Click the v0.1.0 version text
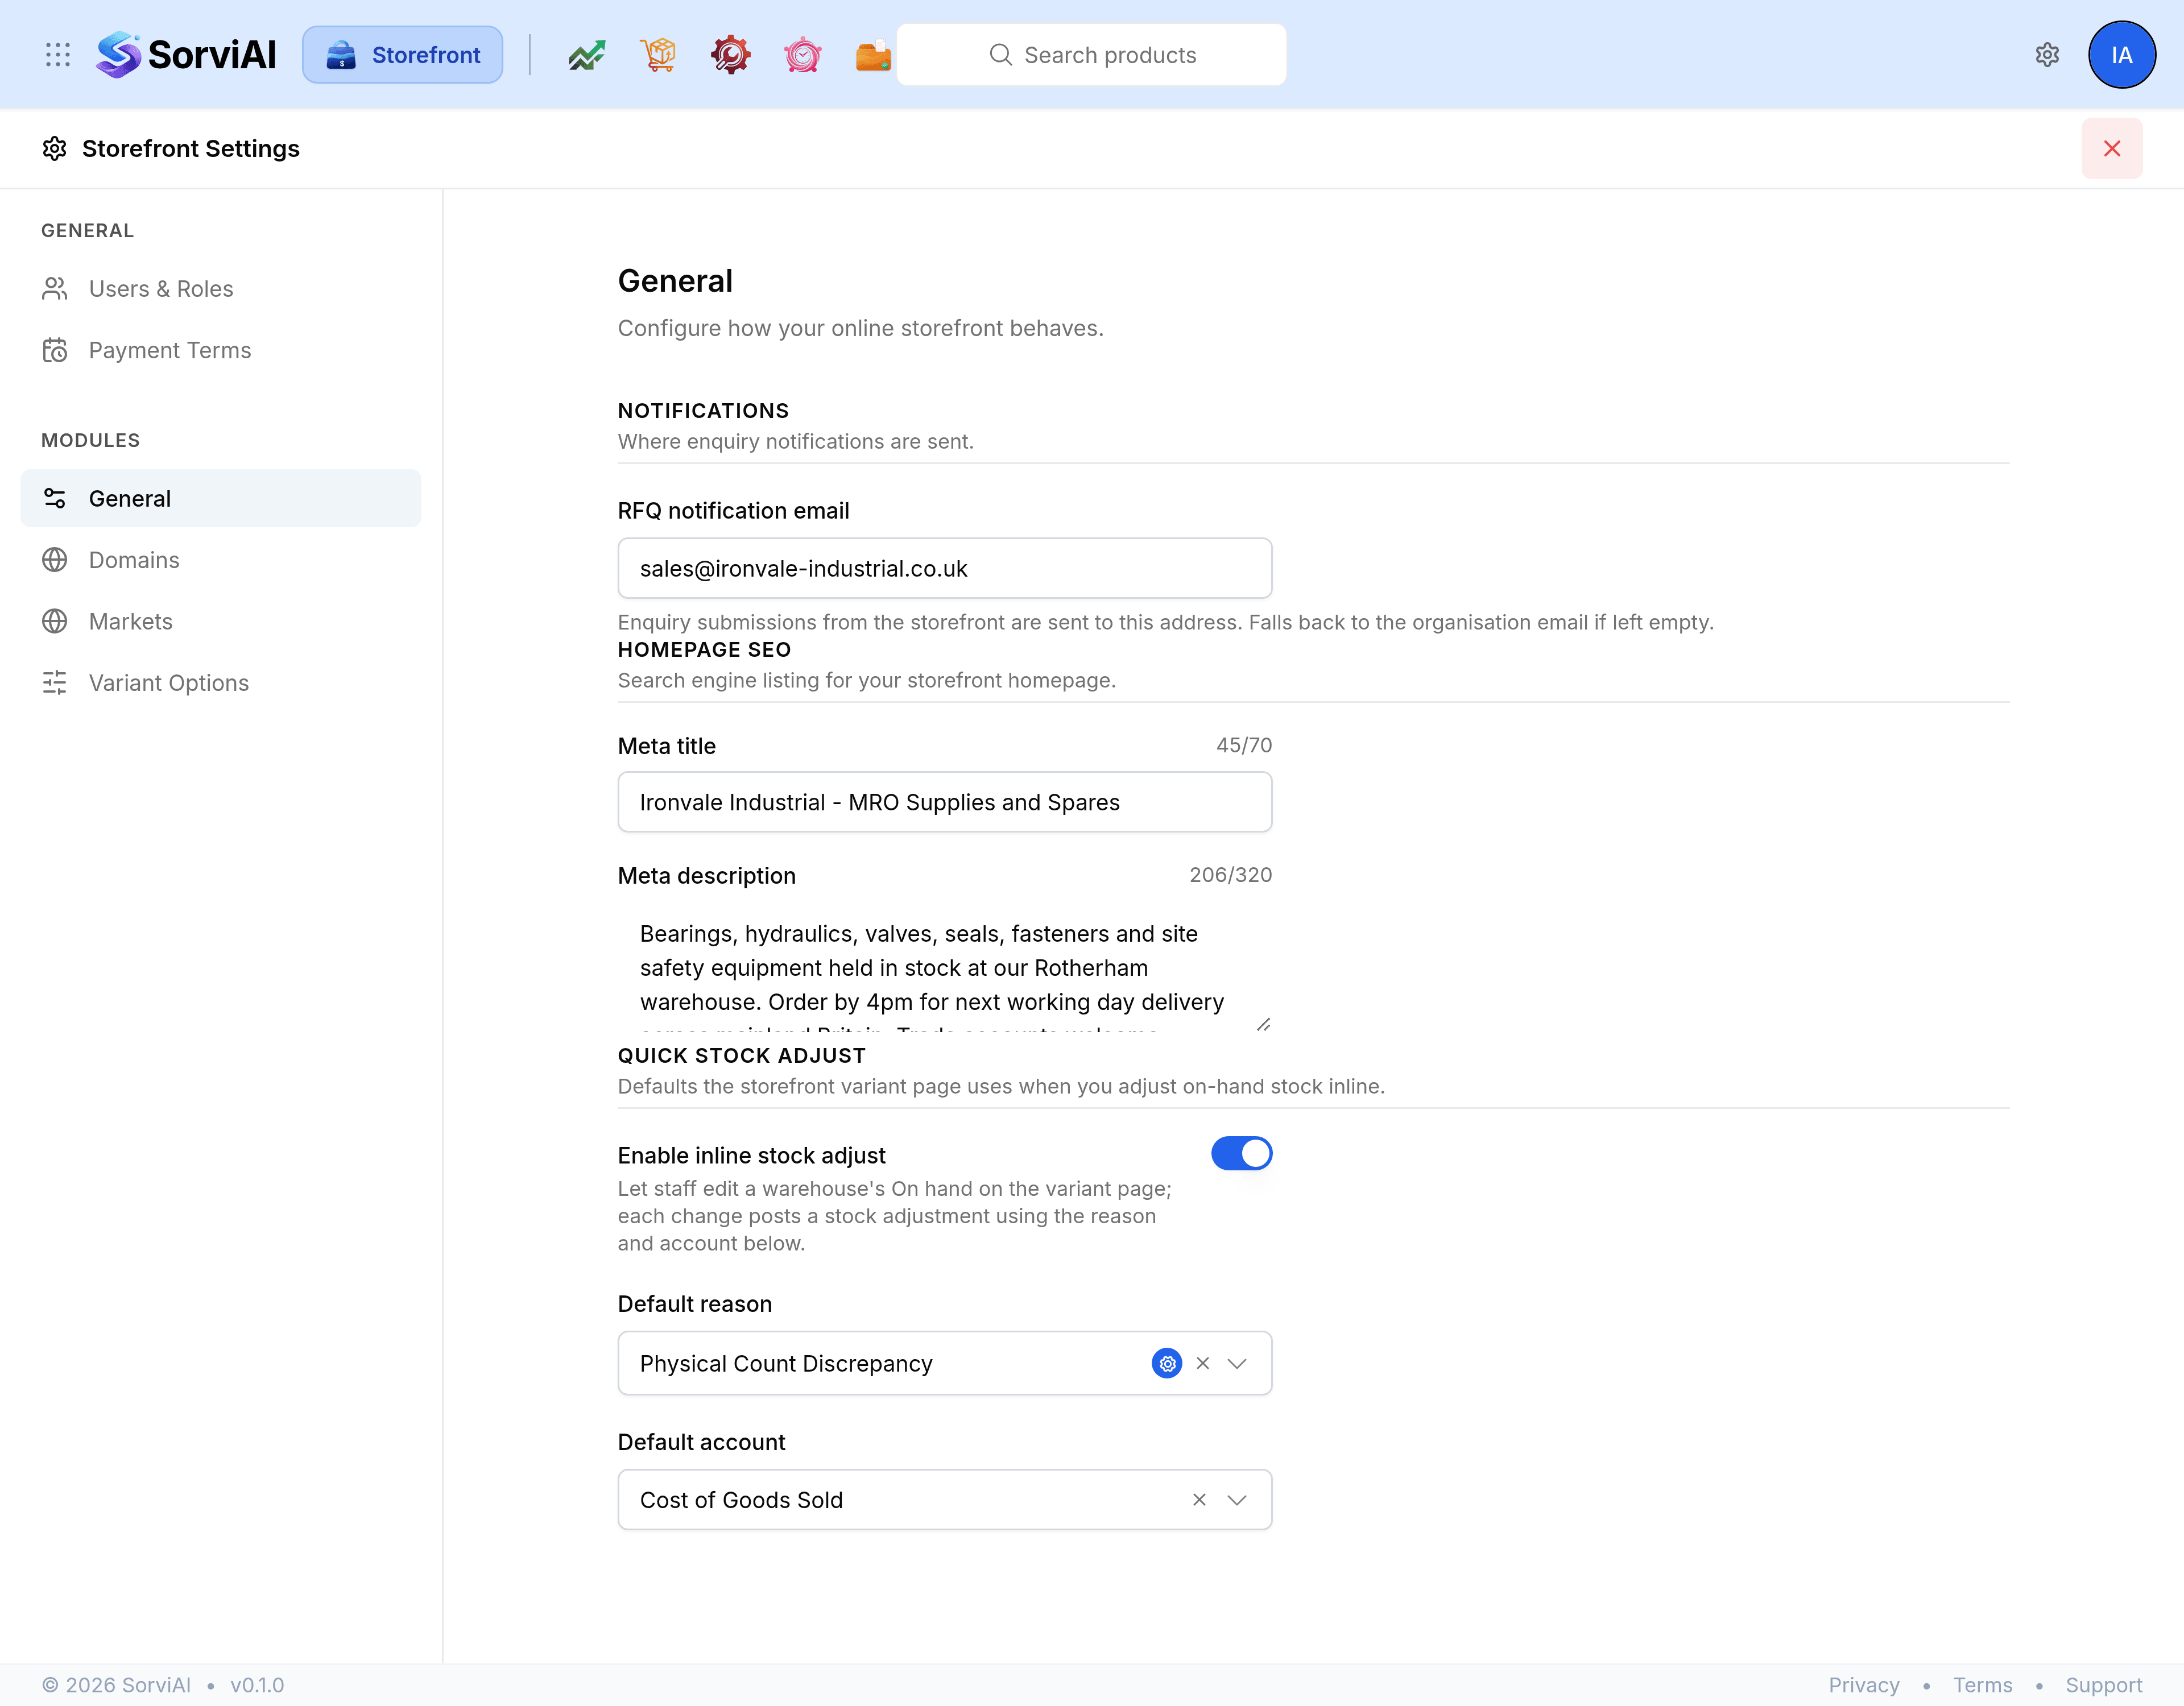 pyautogui.click(x=257, y=1685)
